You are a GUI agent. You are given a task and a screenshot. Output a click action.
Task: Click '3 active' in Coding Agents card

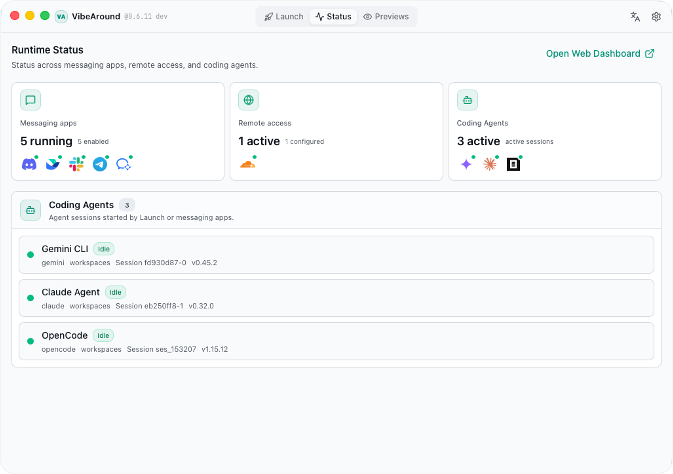(479, 141)
